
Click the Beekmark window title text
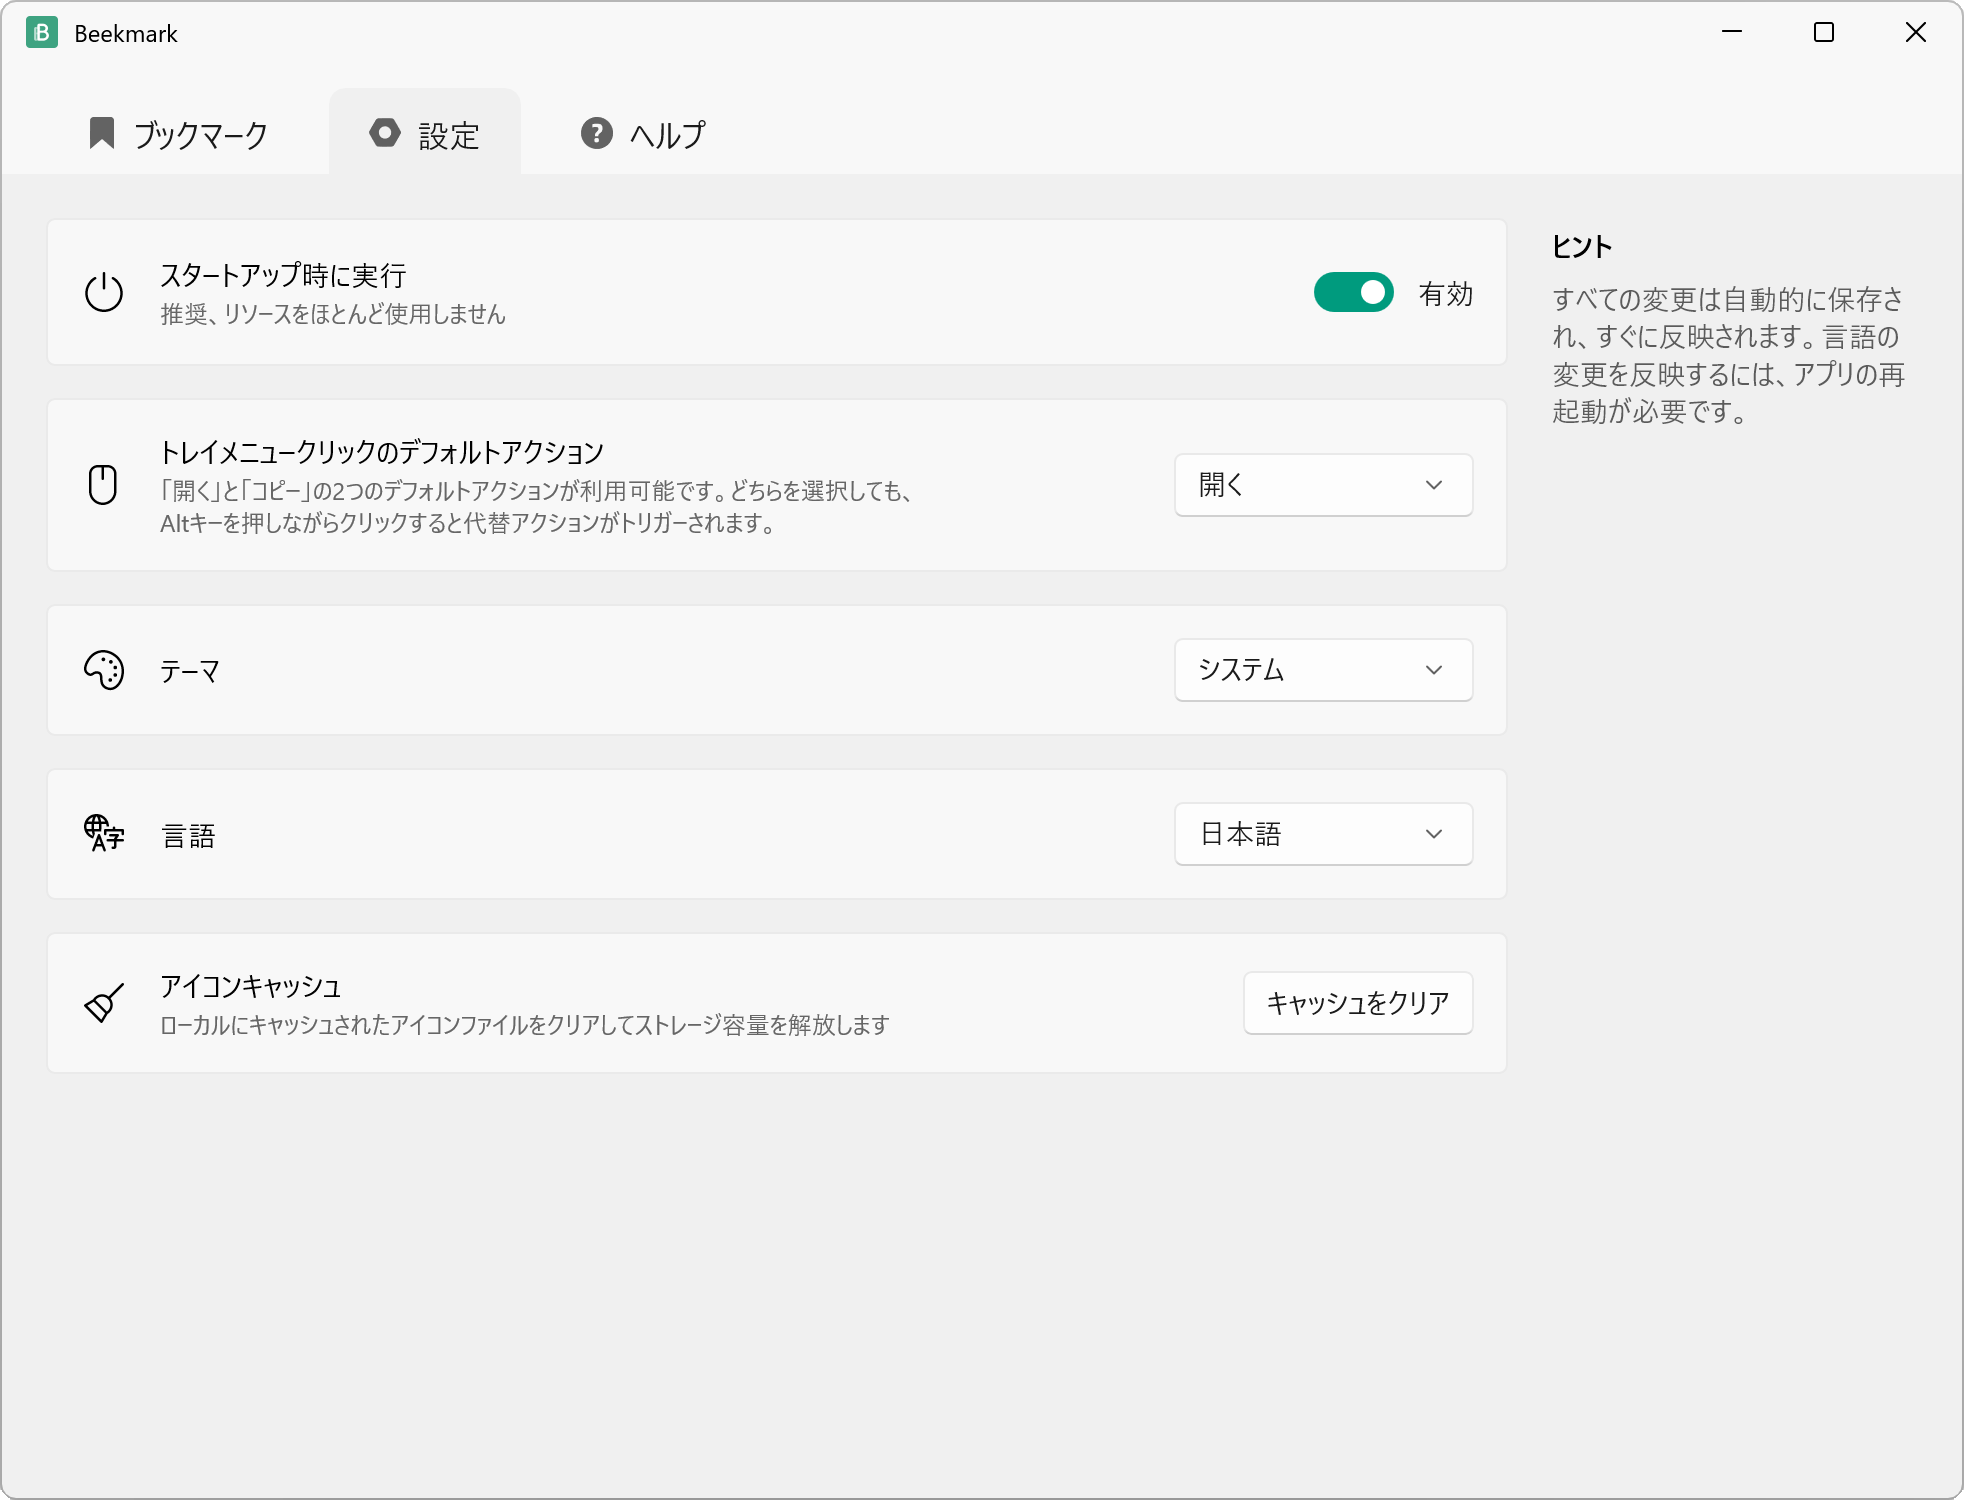tap(126, 34)
